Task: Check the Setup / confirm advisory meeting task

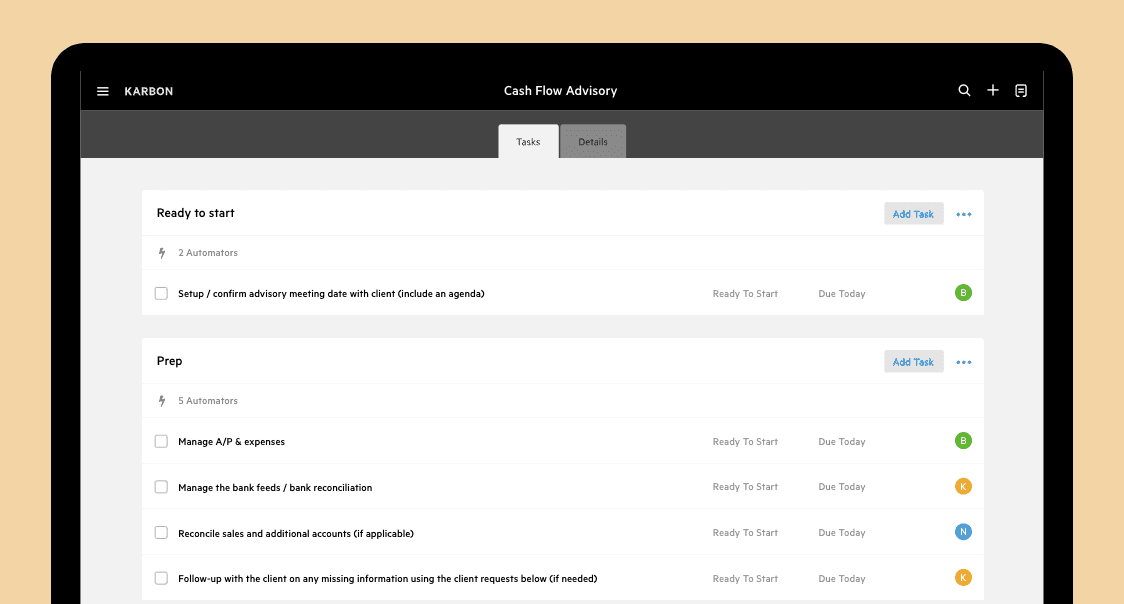Action: click(161, 293)
